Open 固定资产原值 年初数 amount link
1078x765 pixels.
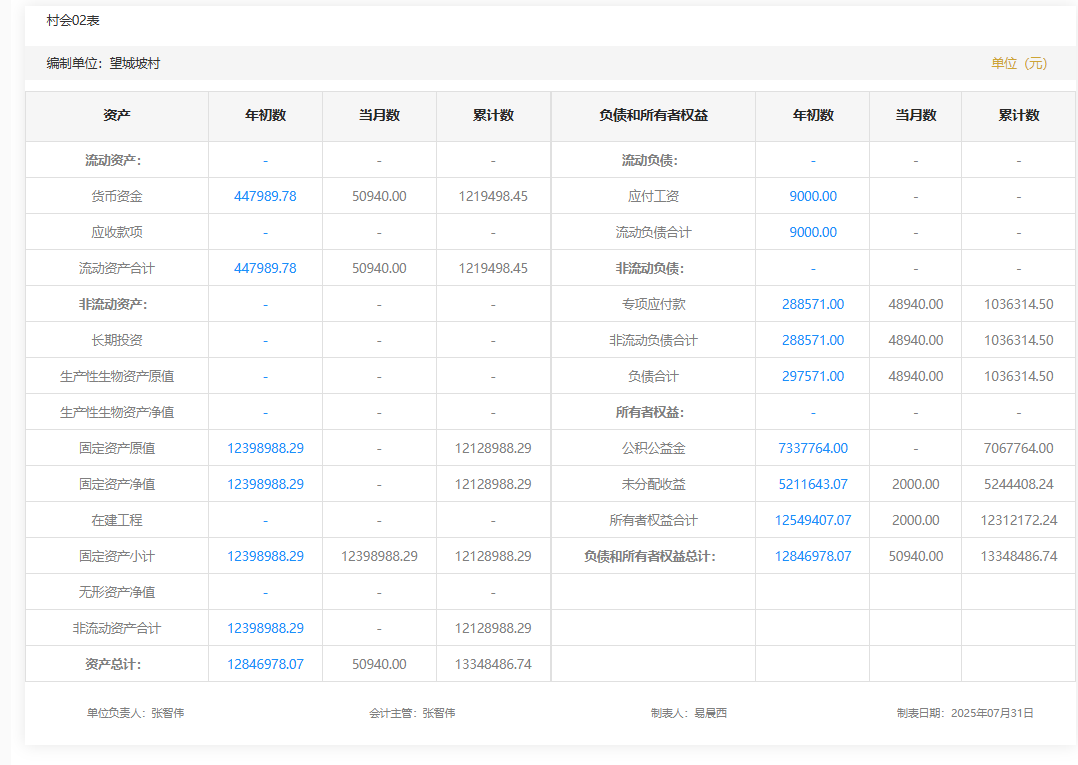point(265,448)
